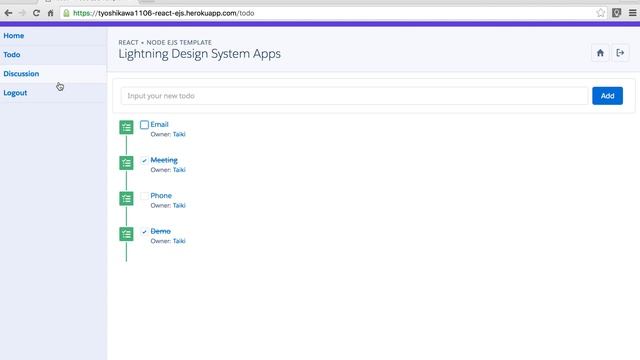This screenshot has width=640, height=360.
Task: Click the home icon button in the page header
Action: point(600,53)
